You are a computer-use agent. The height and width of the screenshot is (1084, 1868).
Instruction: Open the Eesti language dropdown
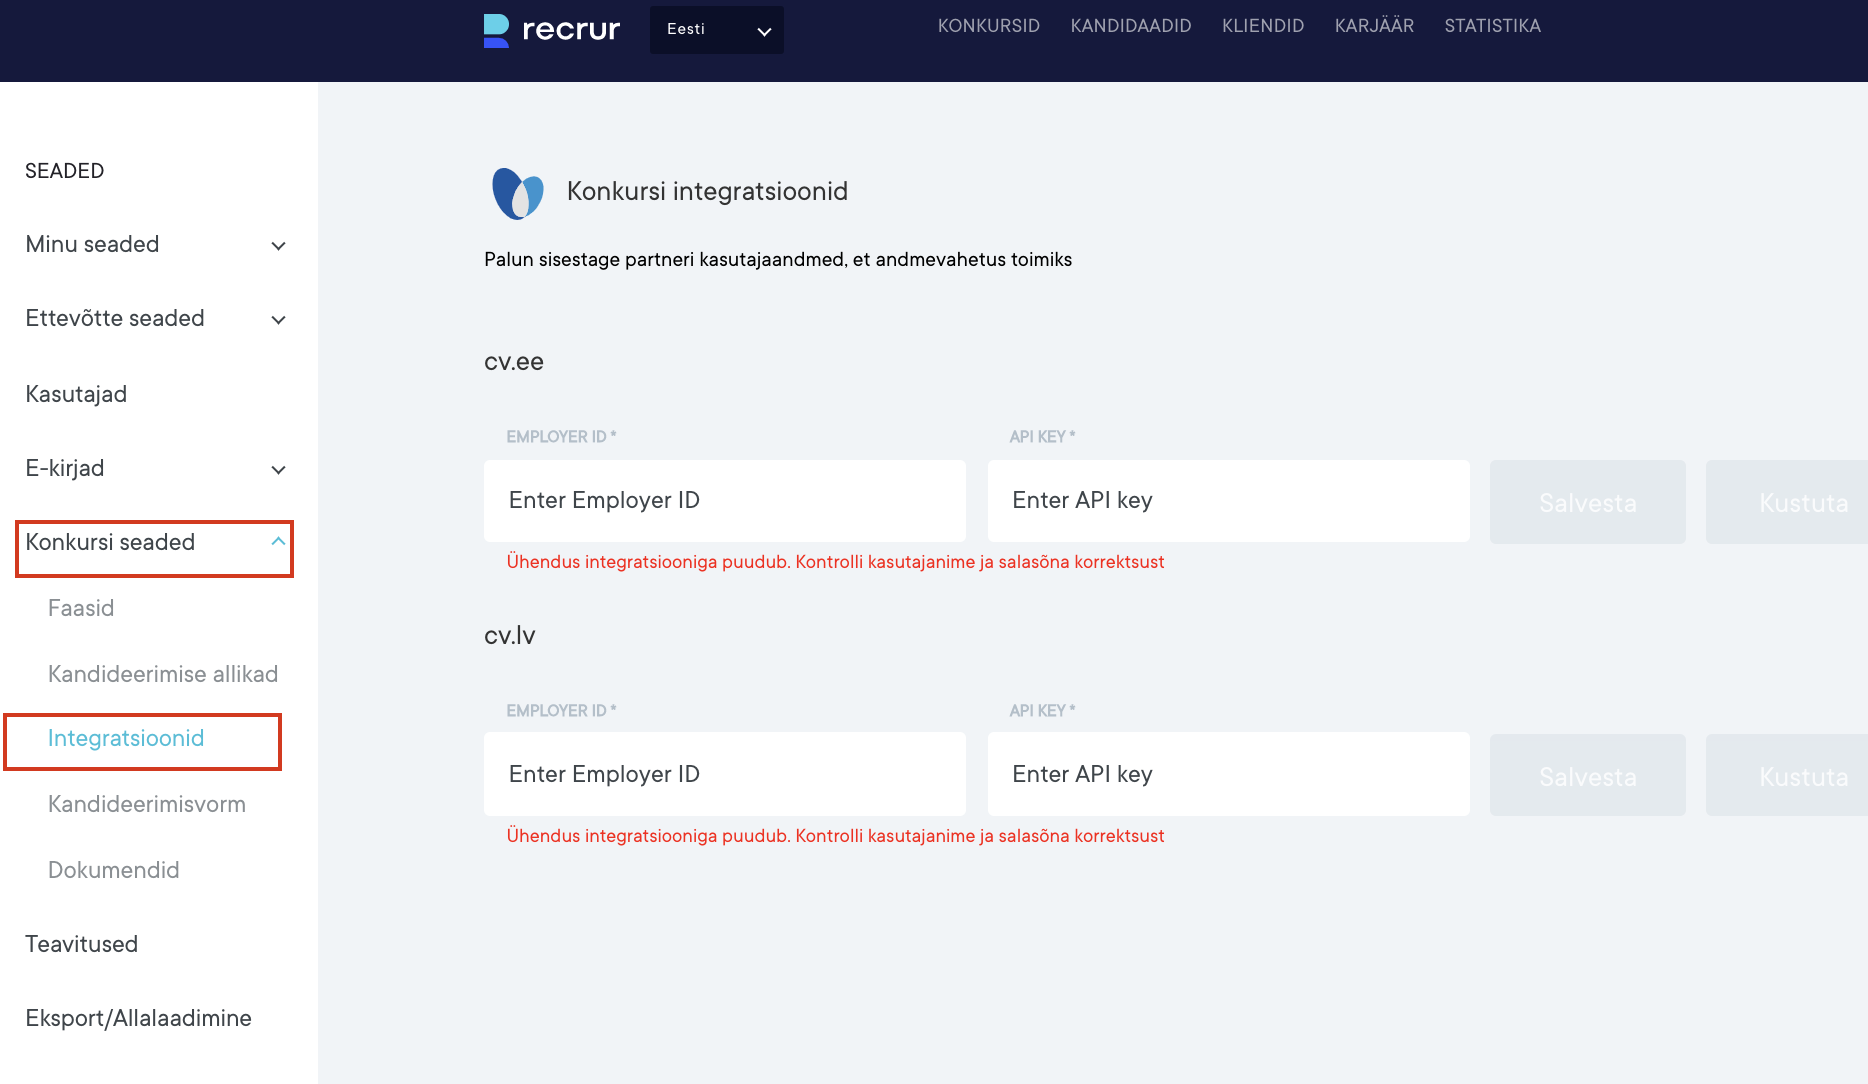tap(716, 30)
